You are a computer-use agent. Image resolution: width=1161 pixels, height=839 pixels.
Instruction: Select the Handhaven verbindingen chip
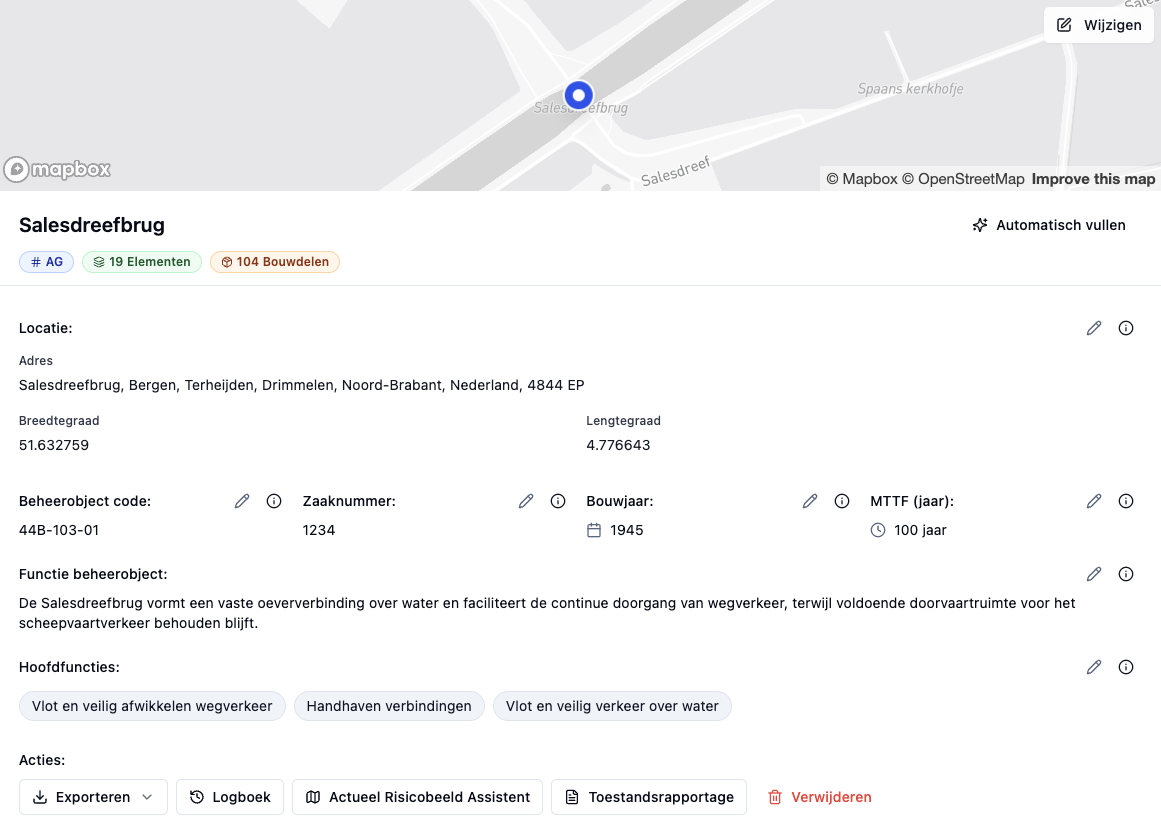pos(389,706)
